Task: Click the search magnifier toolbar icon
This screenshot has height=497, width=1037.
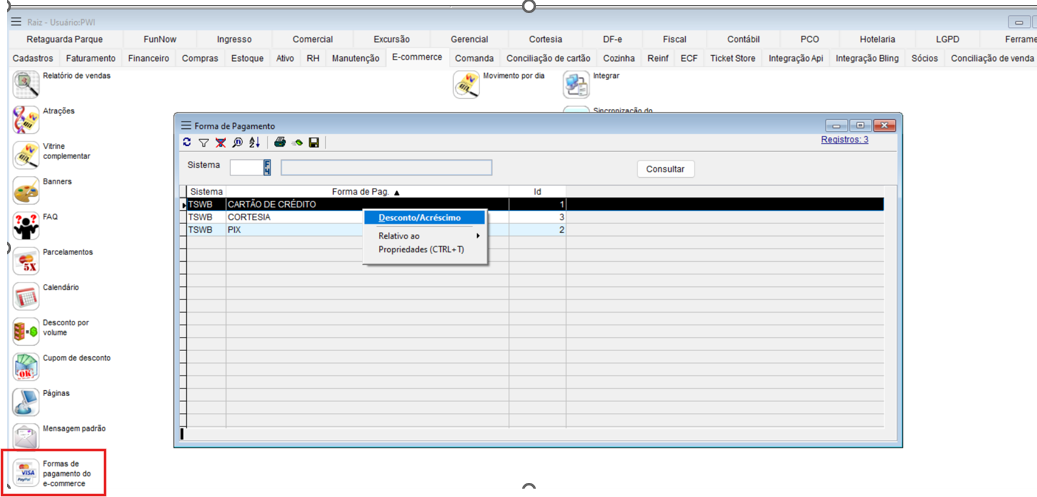Action: pos(237,143)
